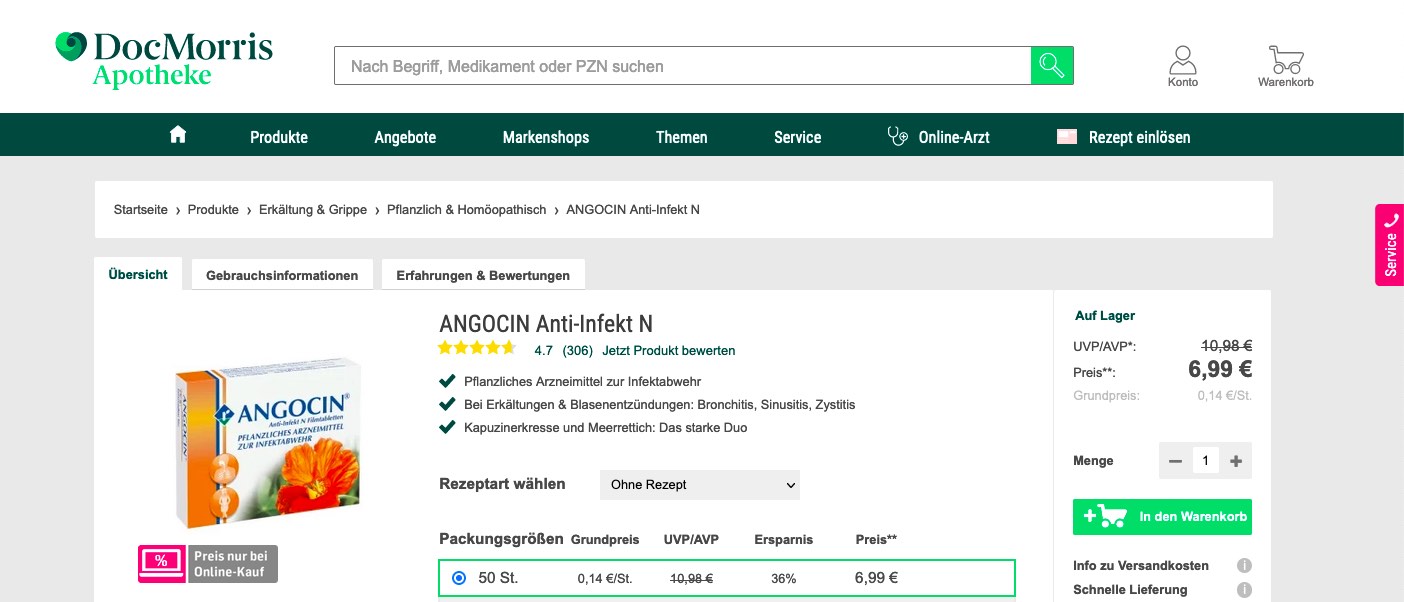This screenshot has width=1404, height=602.
Task: Click the DocMorris Apotheke logo
Action: click(x=164, y=60)
